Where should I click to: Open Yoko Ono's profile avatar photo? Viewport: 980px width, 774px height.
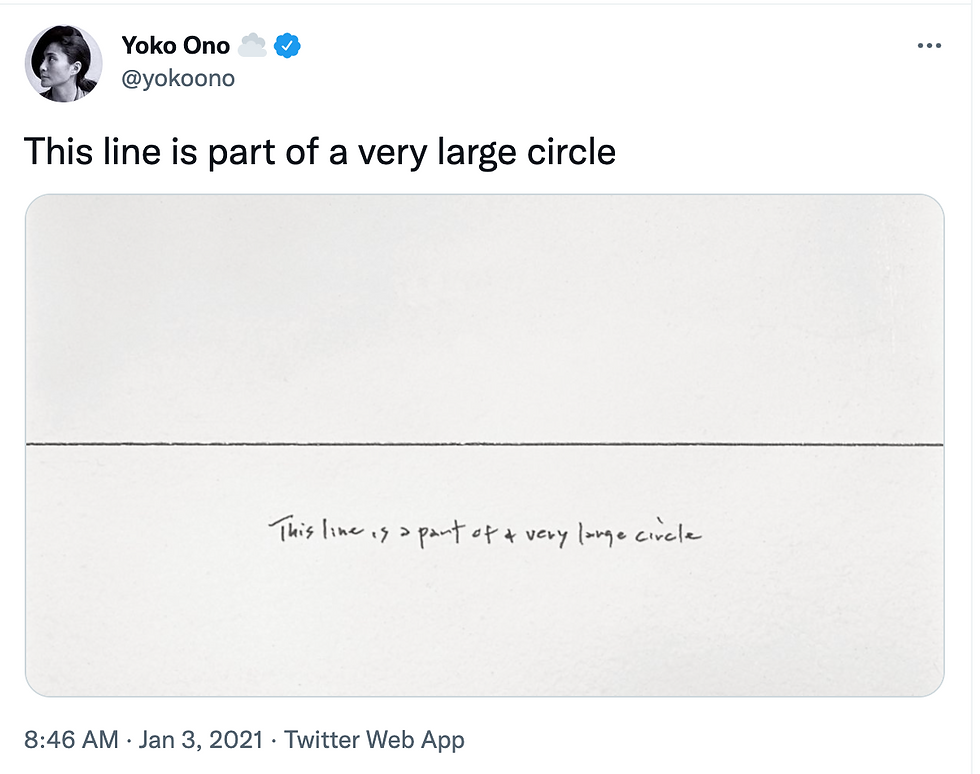64,63
